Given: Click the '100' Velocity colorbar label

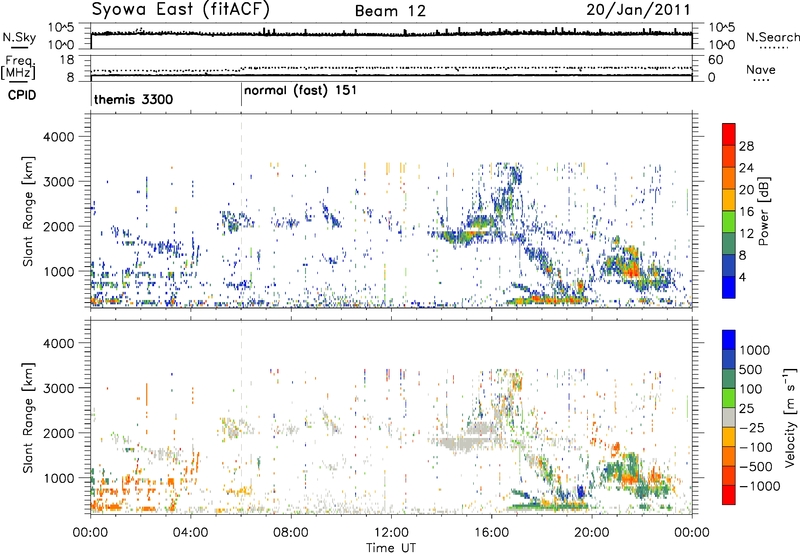Looking at the screenshot, I should (x=751, y=389).
